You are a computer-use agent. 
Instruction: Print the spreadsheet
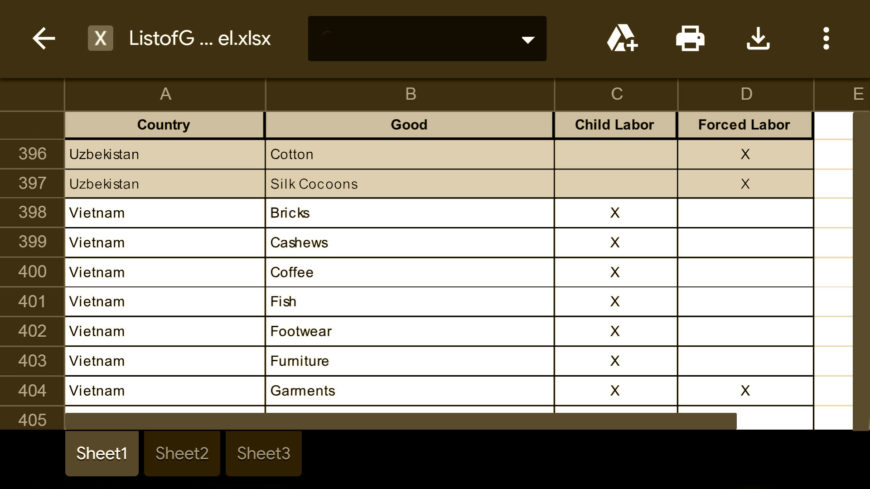click(690, 39)
